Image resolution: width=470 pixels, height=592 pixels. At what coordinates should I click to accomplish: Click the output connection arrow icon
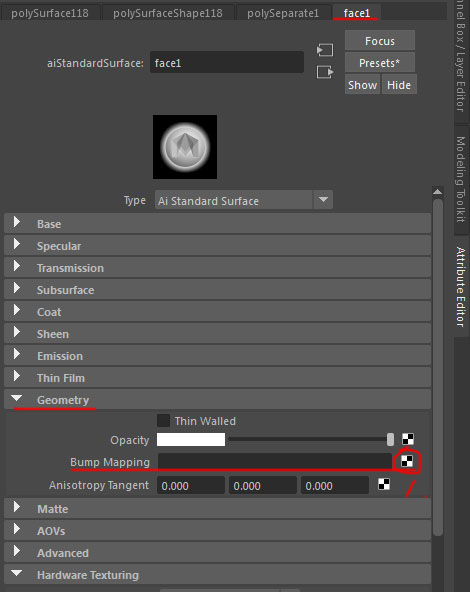[x=325, y=72]
